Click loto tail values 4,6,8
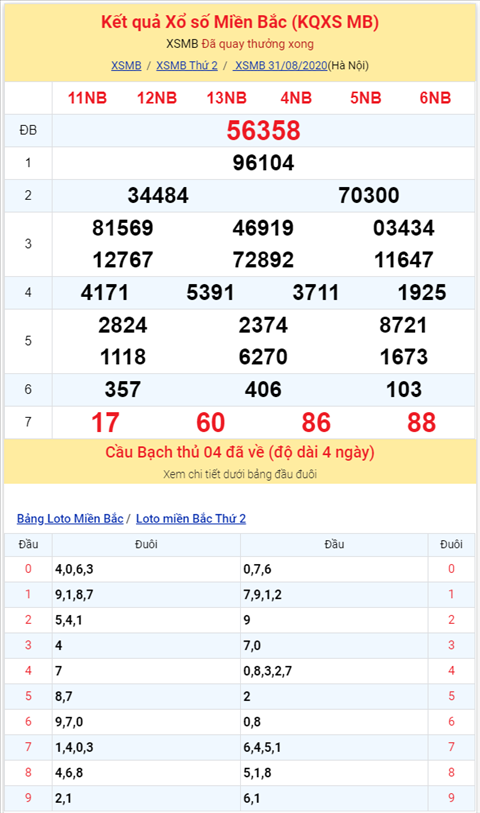The image size is (480, 813). coord(69,773)
